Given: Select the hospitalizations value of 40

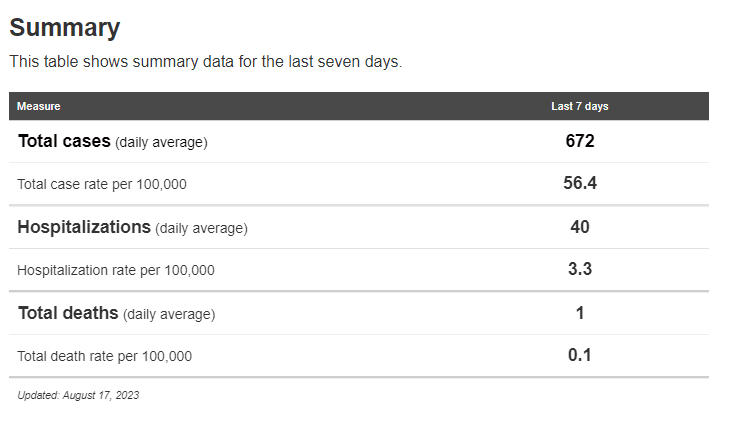Looking at the screenshot, I should pos(580,227).
